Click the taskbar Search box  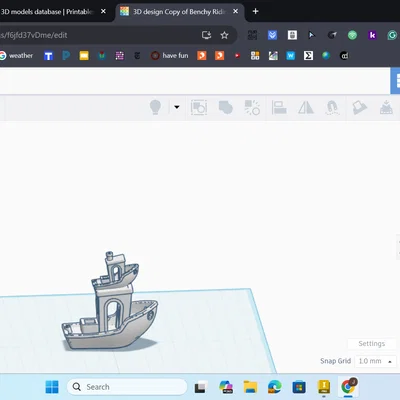(127, 387)
